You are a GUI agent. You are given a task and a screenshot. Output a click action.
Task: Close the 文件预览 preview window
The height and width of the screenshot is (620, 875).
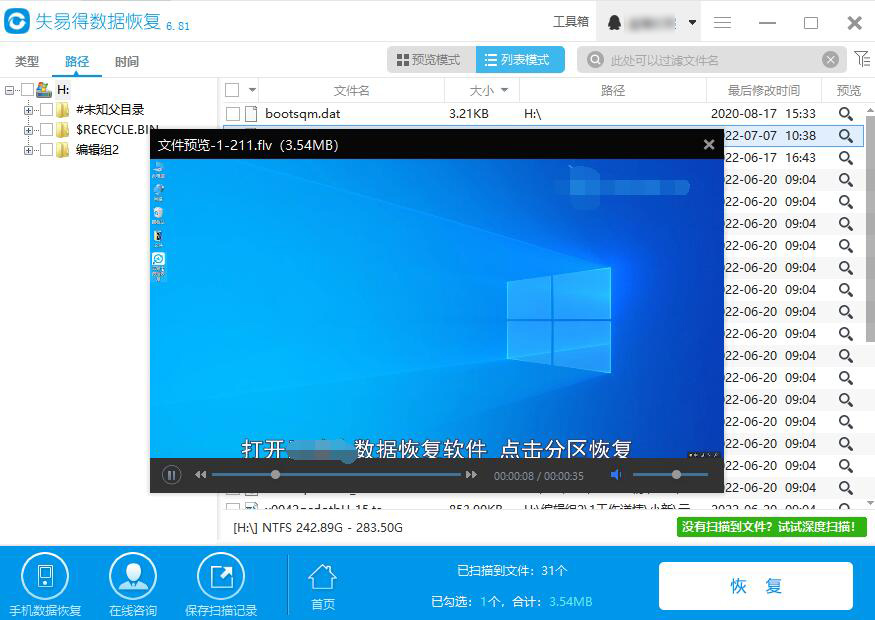click(x=709, y=145)
